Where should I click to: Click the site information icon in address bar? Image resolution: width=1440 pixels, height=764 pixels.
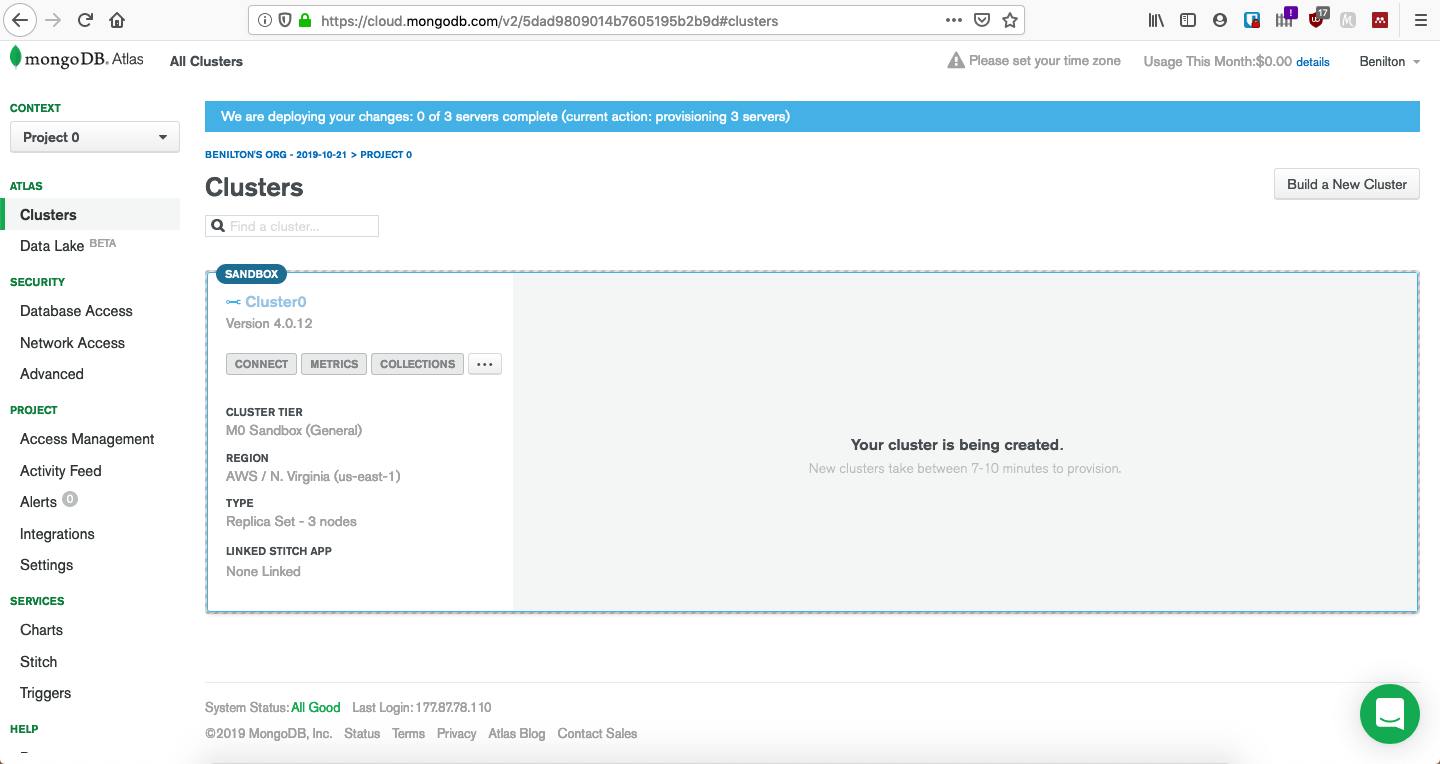click(x=264, y=20)
